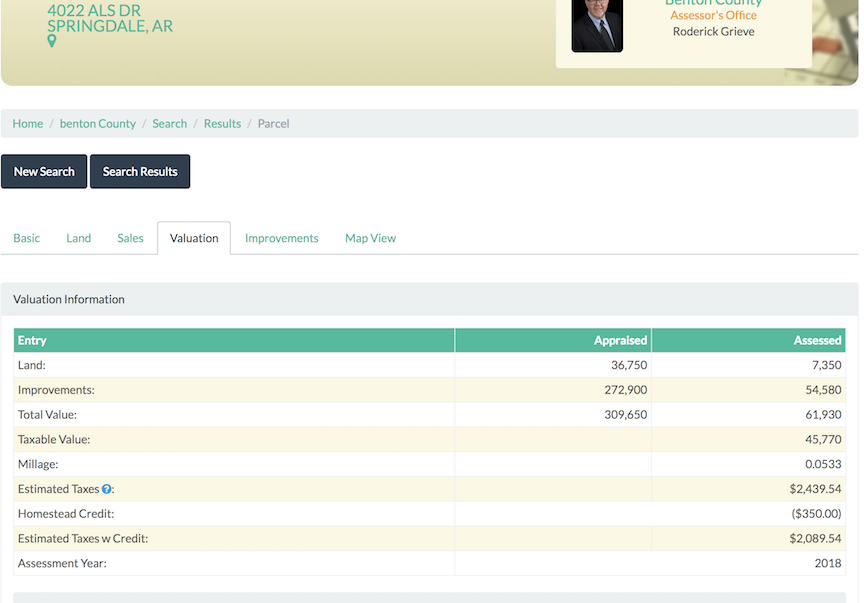864x603 pixels.
Task: Click the Total Value: row label
Action: coord(47,414)
